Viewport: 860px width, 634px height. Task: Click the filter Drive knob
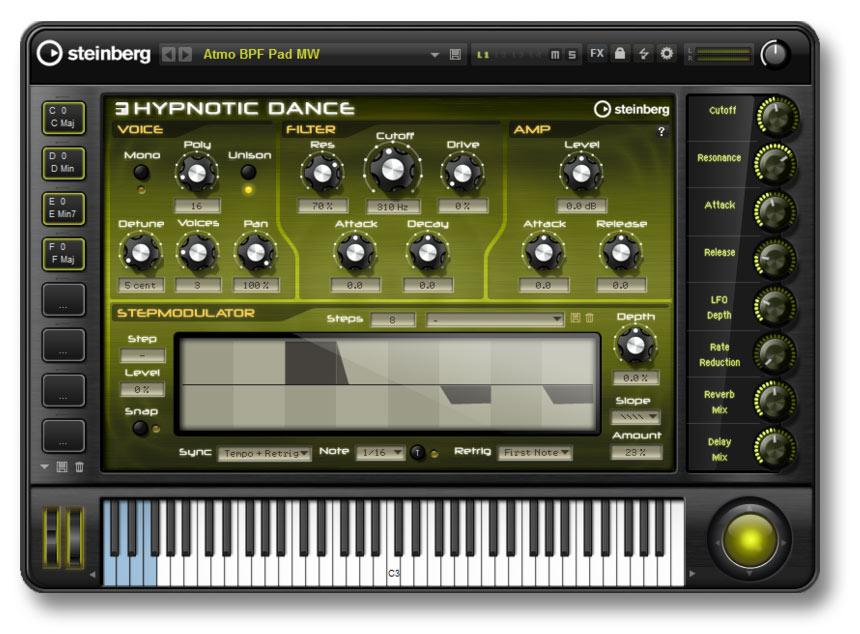(x=462, y=173)
